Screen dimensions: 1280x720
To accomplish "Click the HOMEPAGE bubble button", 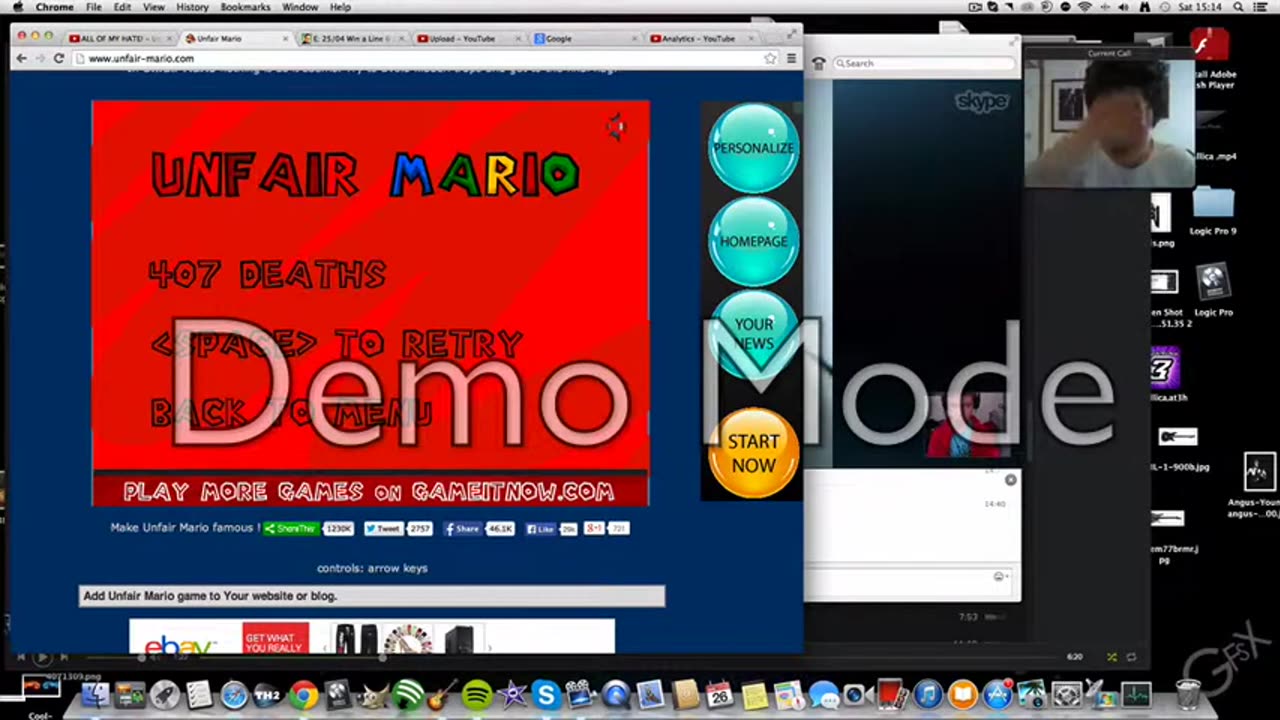I will coord(753,241).
